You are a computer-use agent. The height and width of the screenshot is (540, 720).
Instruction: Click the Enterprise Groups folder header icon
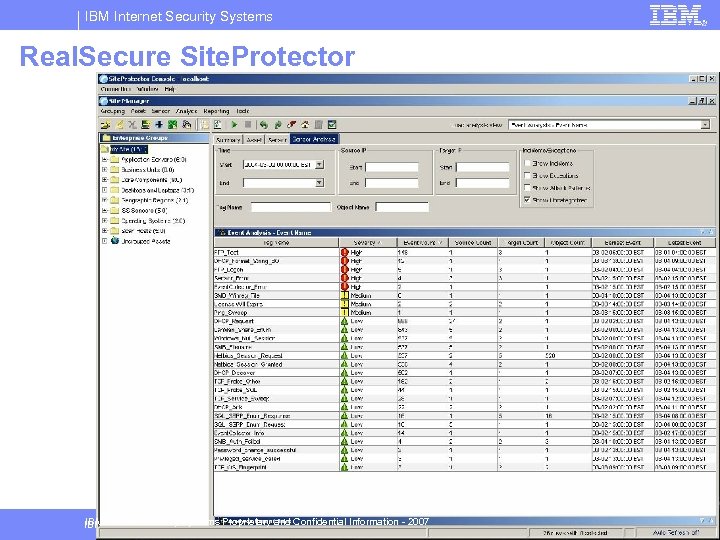point(106,137)
